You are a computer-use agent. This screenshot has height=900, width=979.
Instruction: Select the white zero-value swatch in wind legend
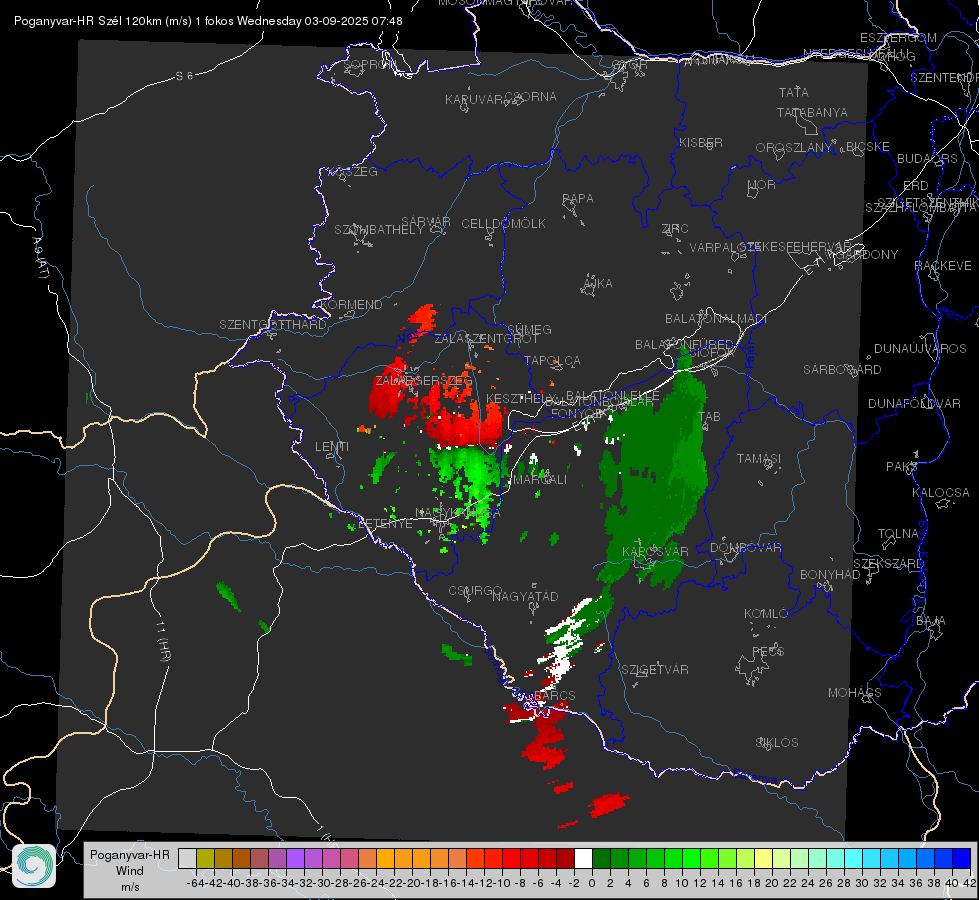coord(583,858)
